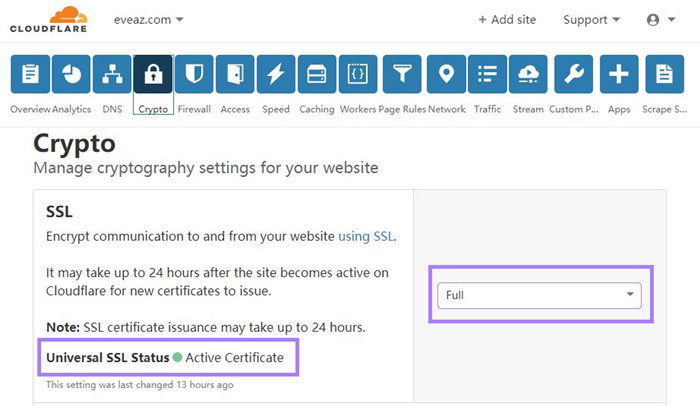Open the Access door icon
The width and height of the screenshot is (700, 406).
(235, 74)
